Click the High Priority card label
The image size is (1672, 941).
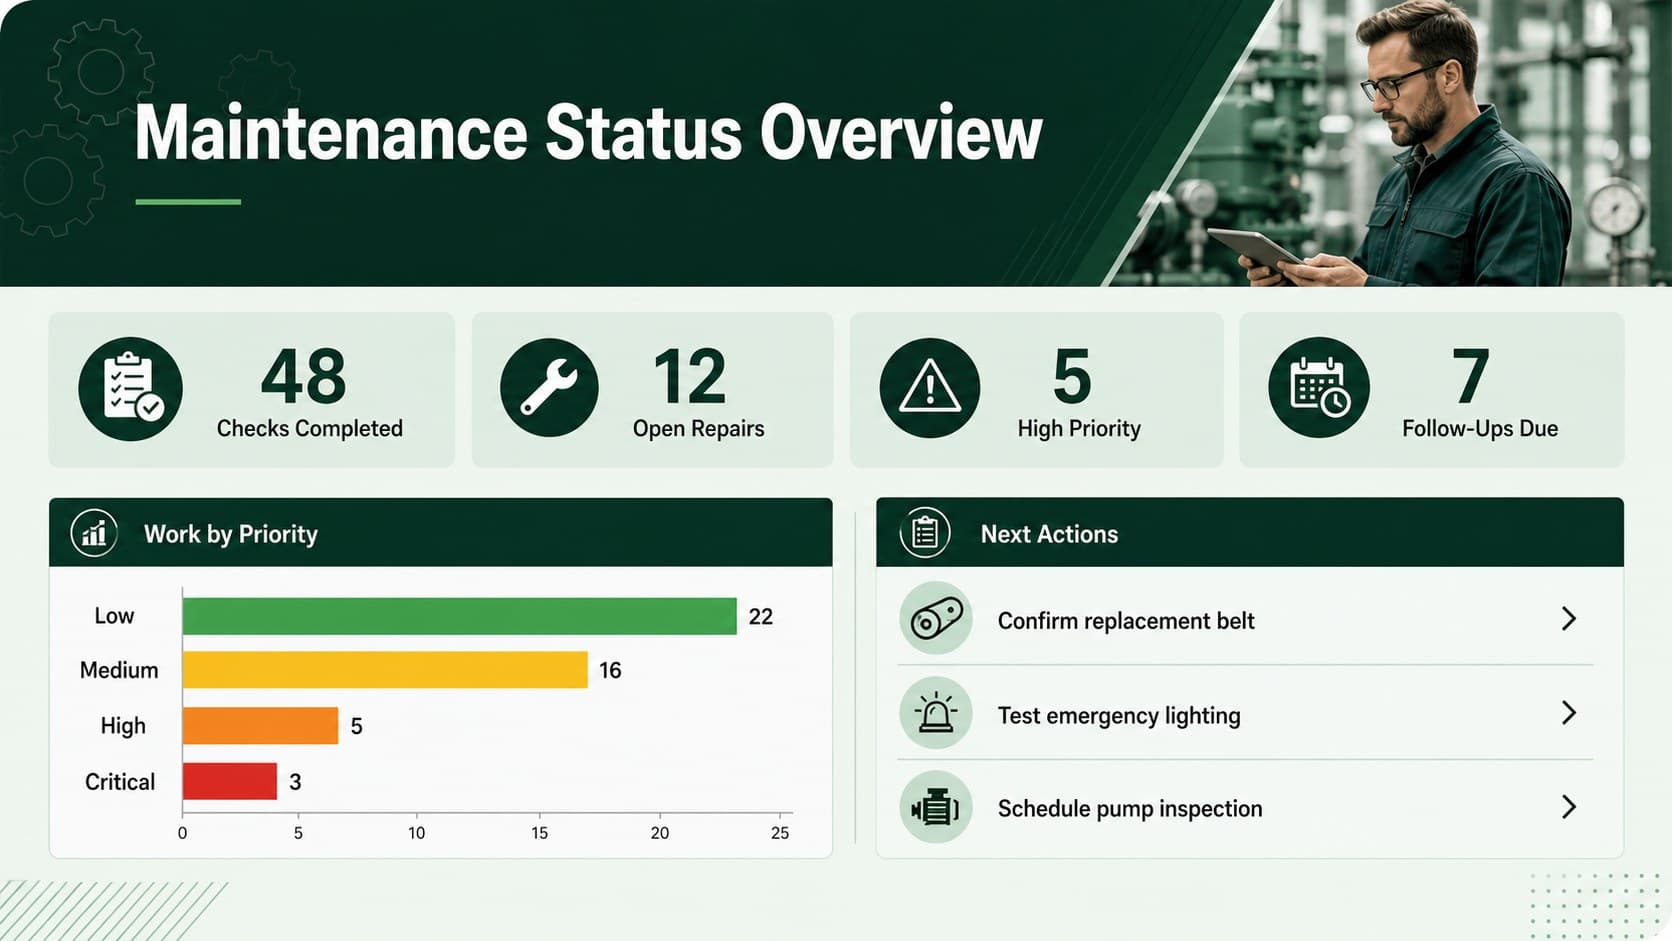point(1079,428)
